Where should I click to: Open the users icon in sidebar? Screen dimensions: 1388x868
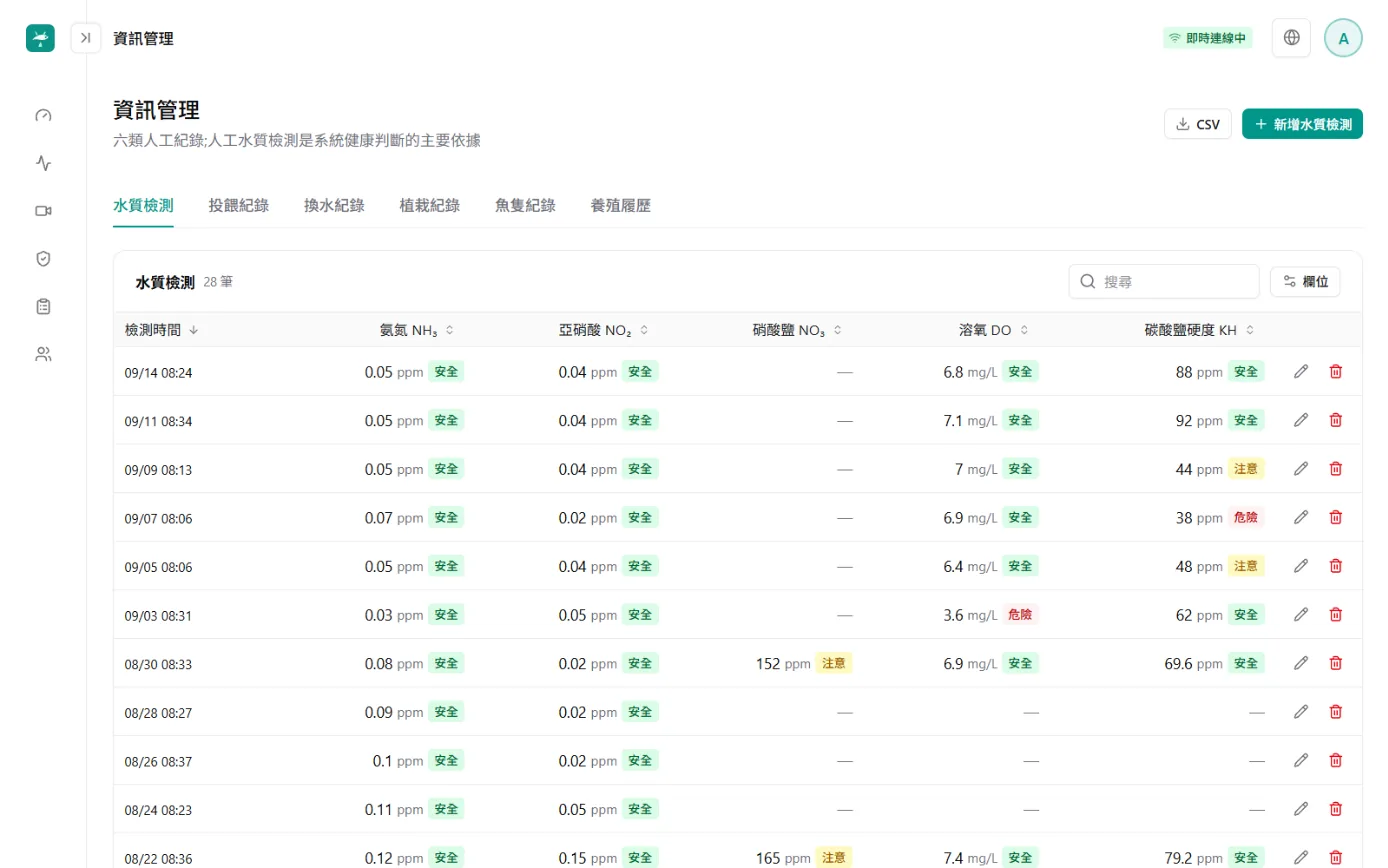[43, 354]
